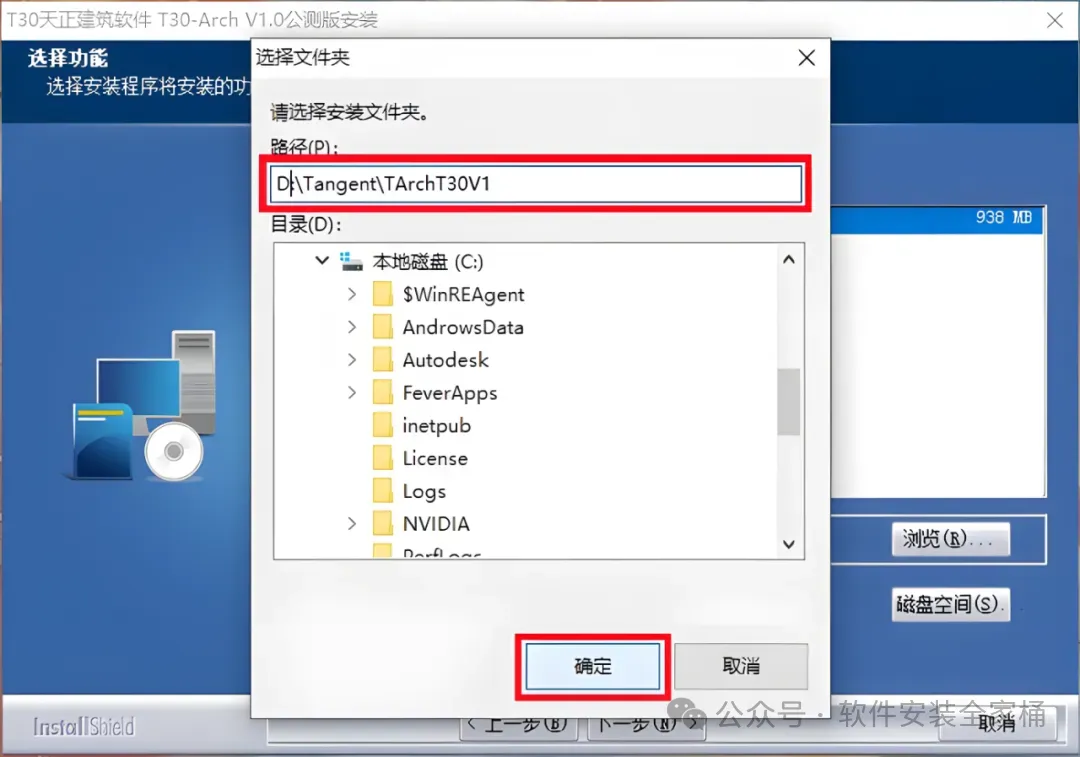Select the FeverApps folder icon

pos(382,393)
